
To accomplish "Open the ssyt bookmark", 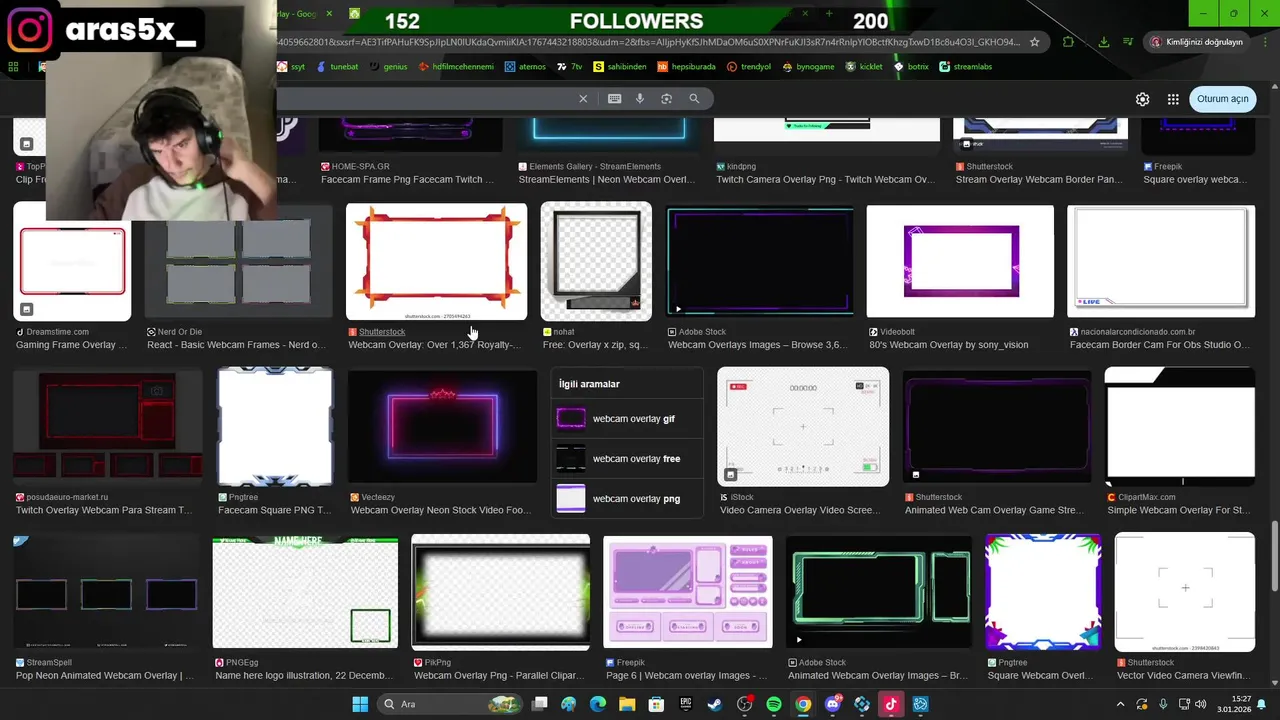I will click(x=292, y=67).
